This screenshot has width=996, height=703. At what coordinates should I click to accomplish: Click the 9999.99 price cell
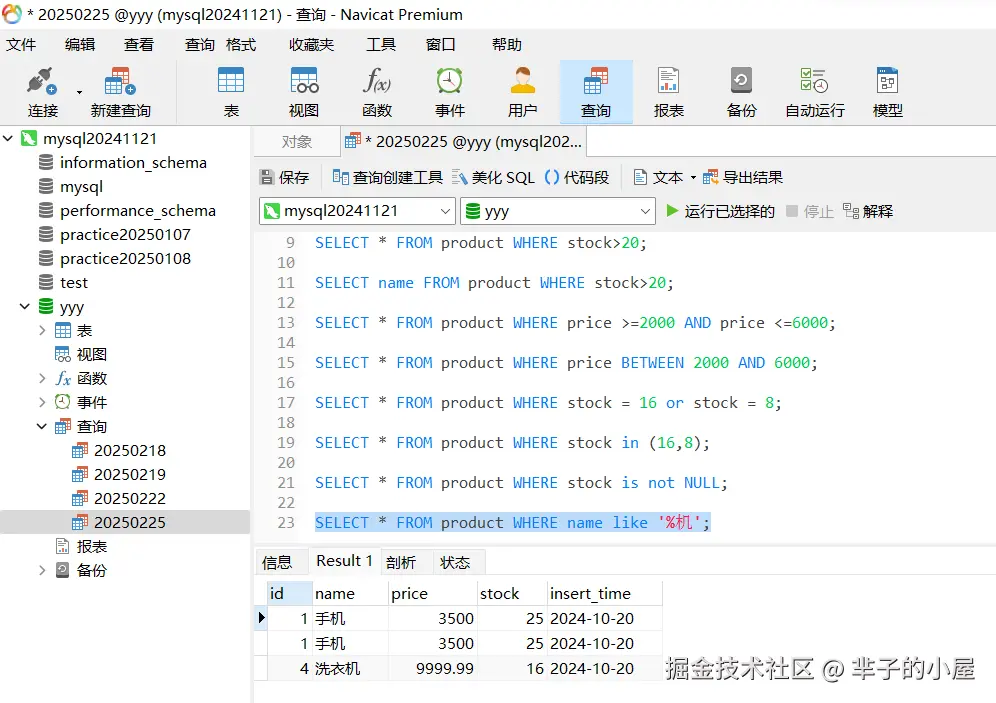(433, 669)
